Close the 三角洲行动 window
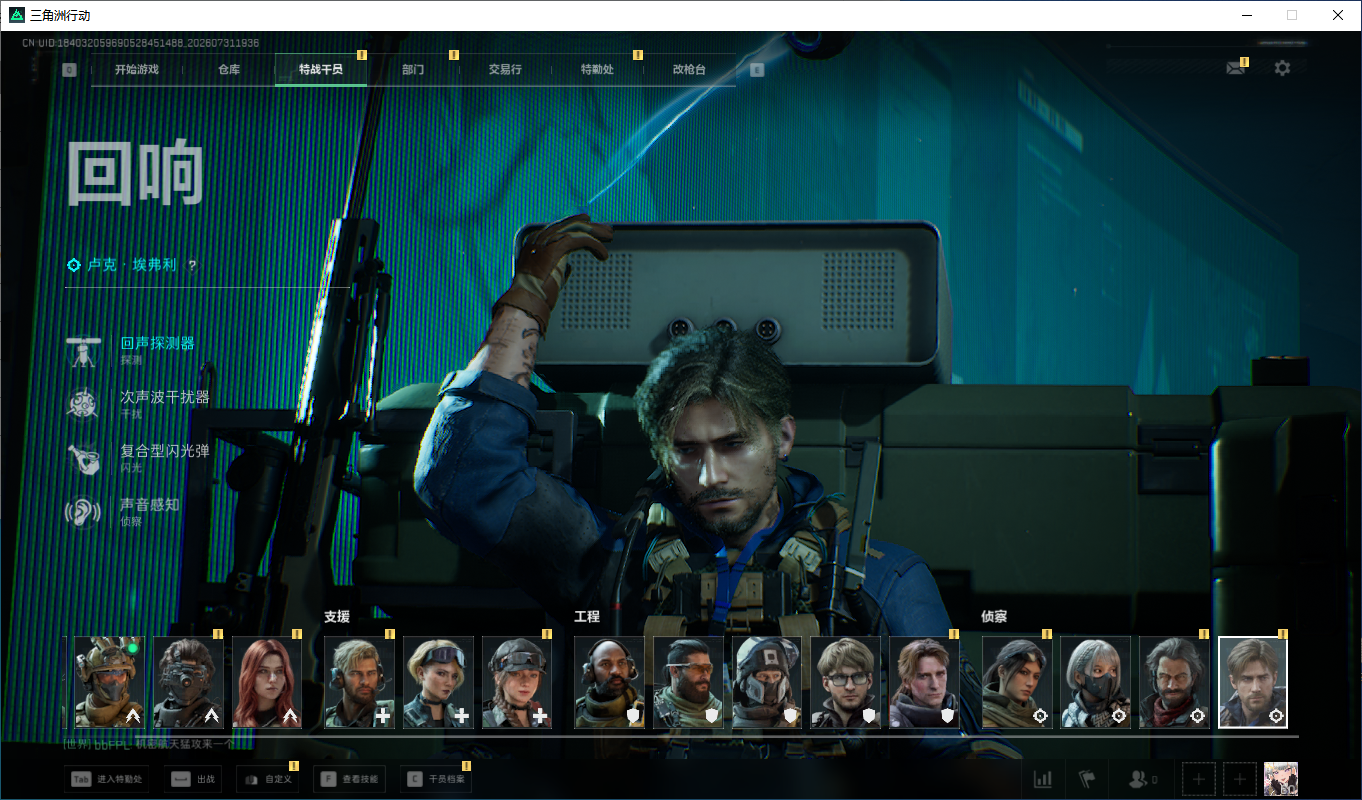Image resolution: width=1362 pixels, height=800 pixels. tap(1338, 15)
